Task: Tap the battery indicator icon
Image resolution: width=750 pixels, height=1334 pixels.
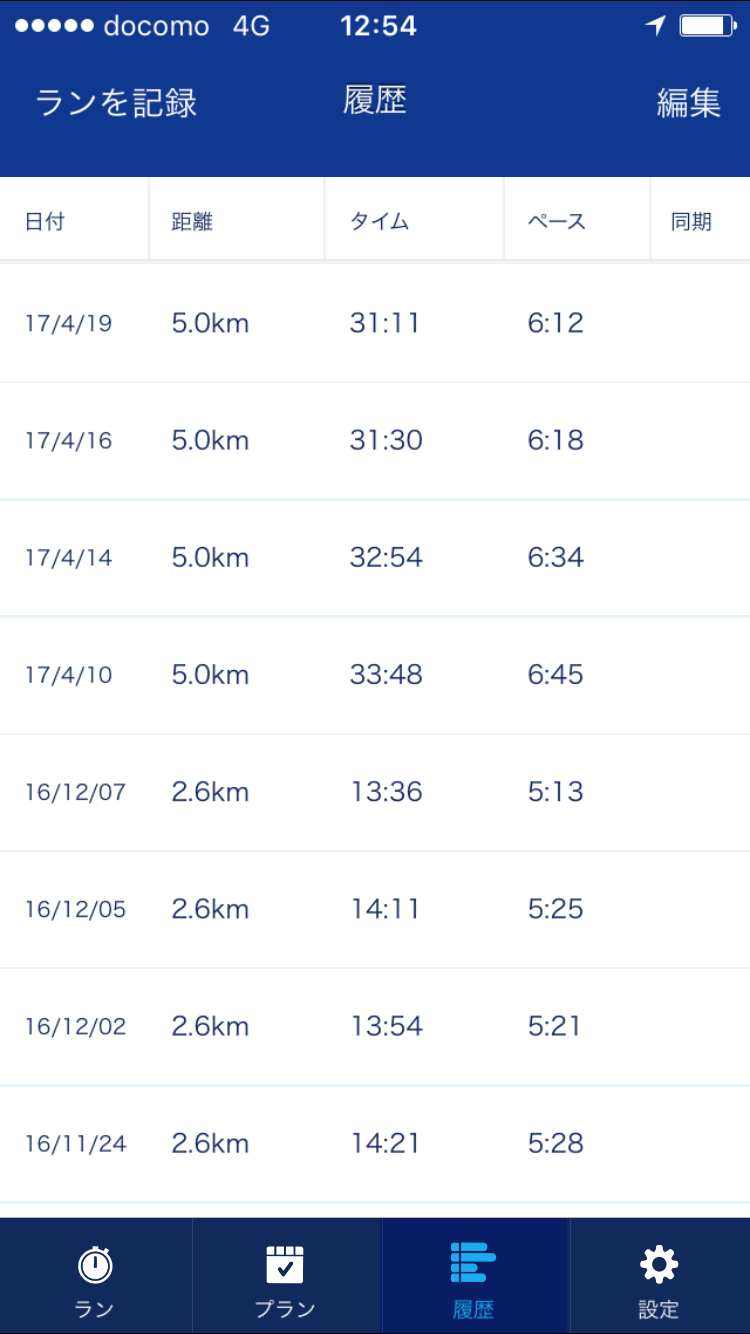Action: coord(707,26)
